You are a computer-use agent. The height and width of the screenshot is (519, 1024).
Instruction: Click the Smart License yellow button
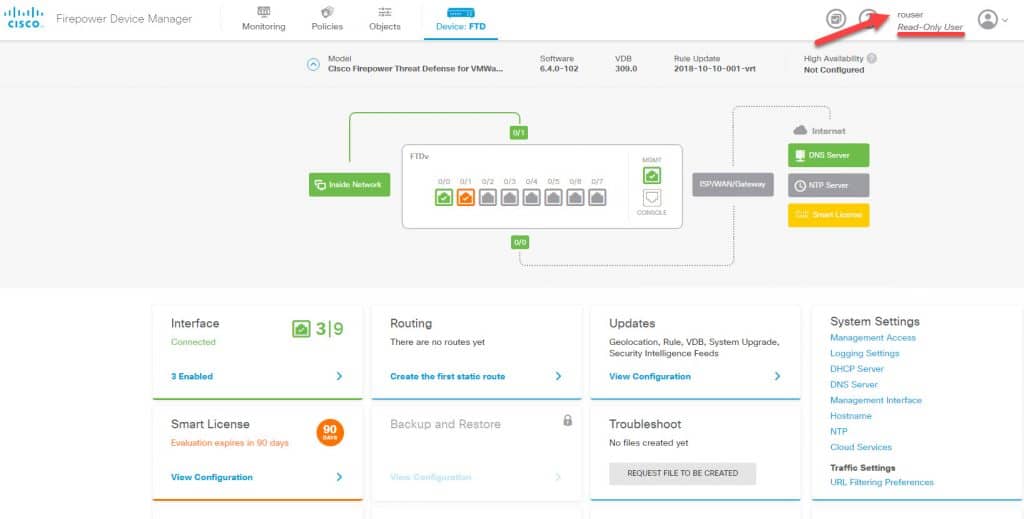(829, 215)
